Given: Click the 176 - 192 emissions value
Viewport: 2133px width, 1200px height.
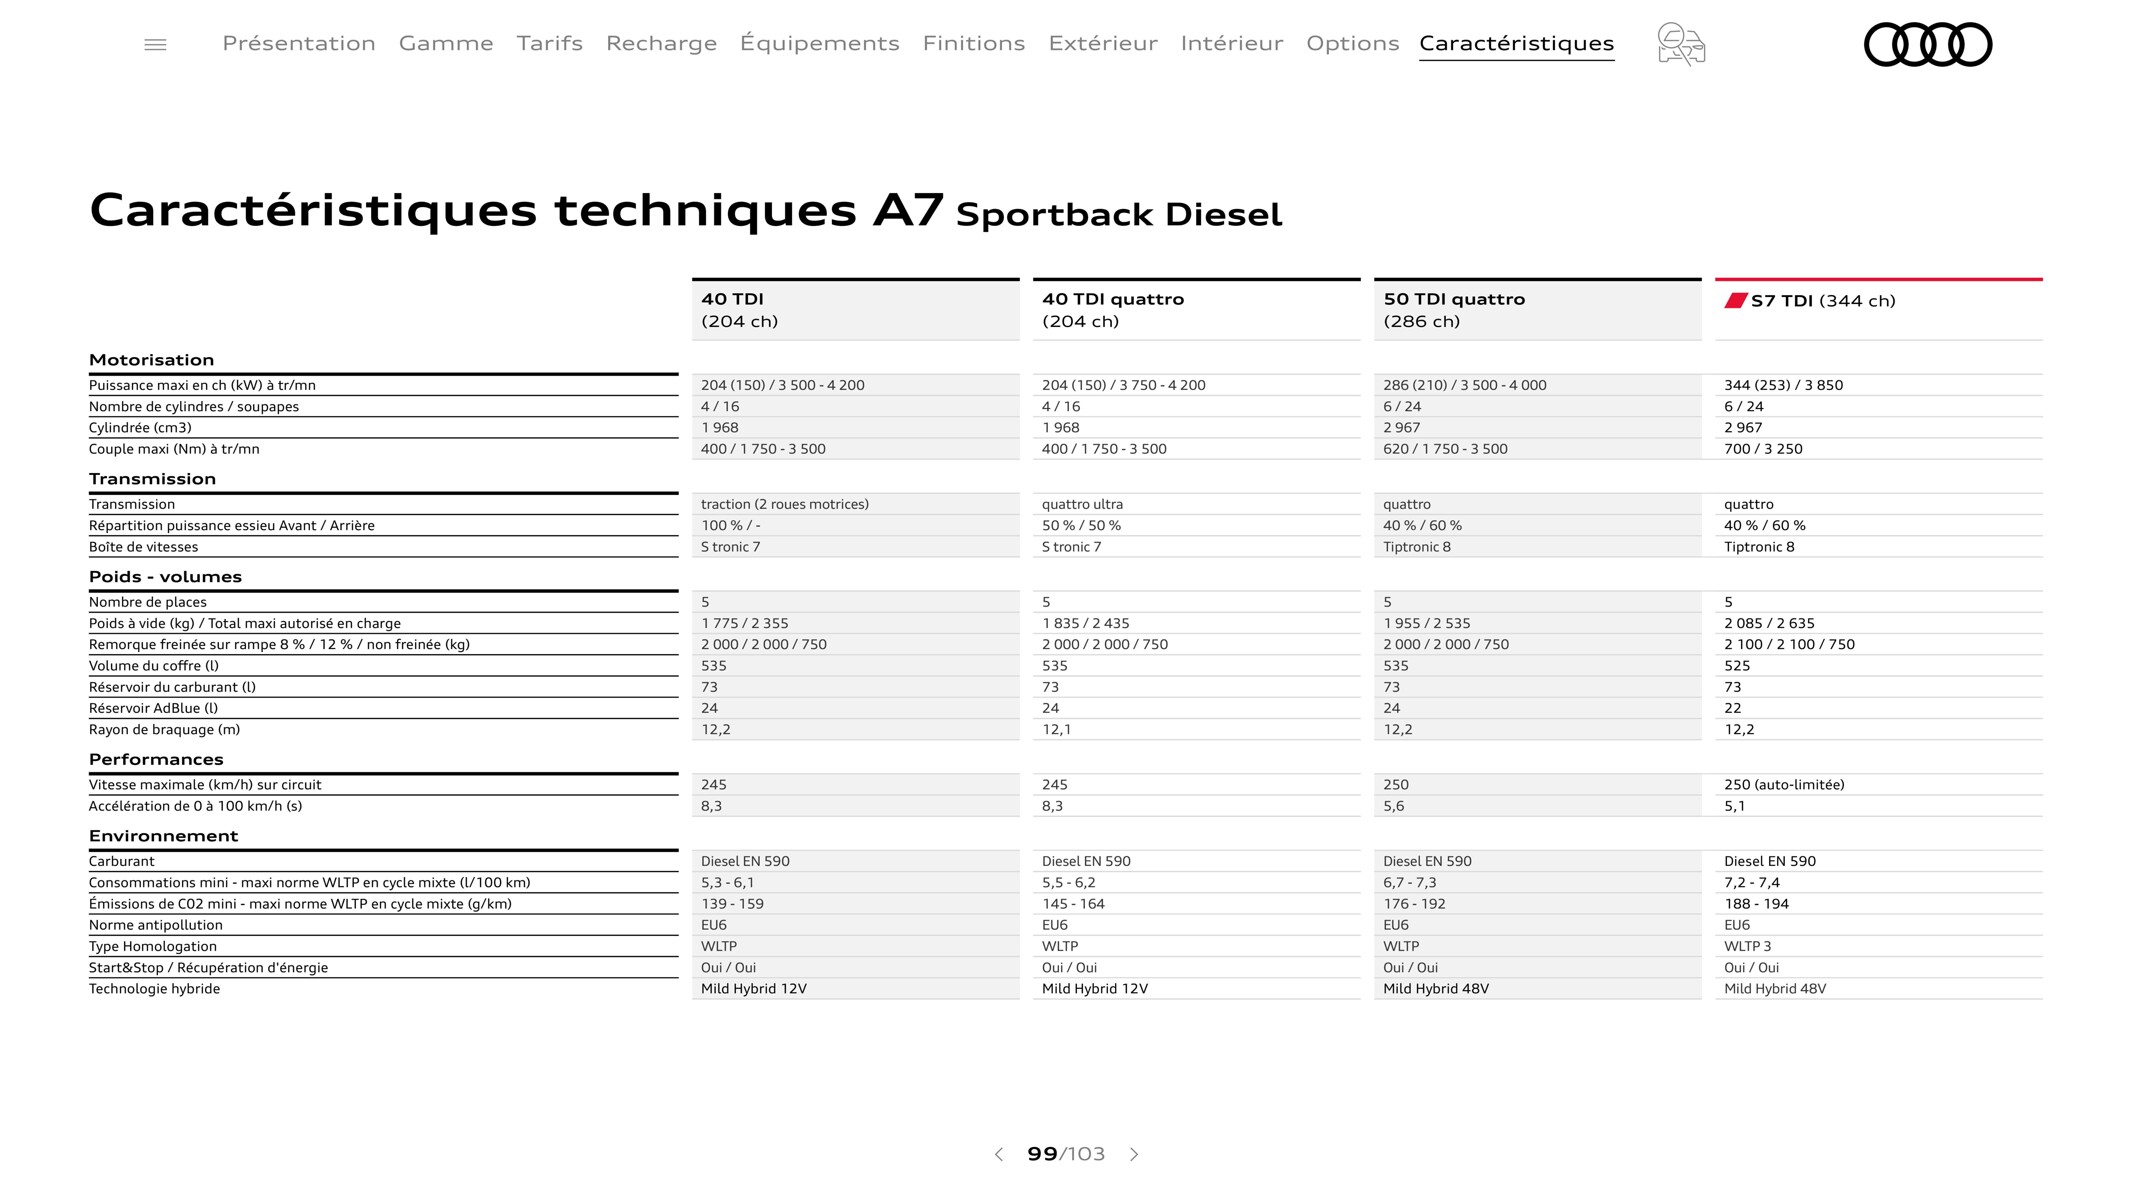Looking at the screenshot, I should click(1417, 904).
